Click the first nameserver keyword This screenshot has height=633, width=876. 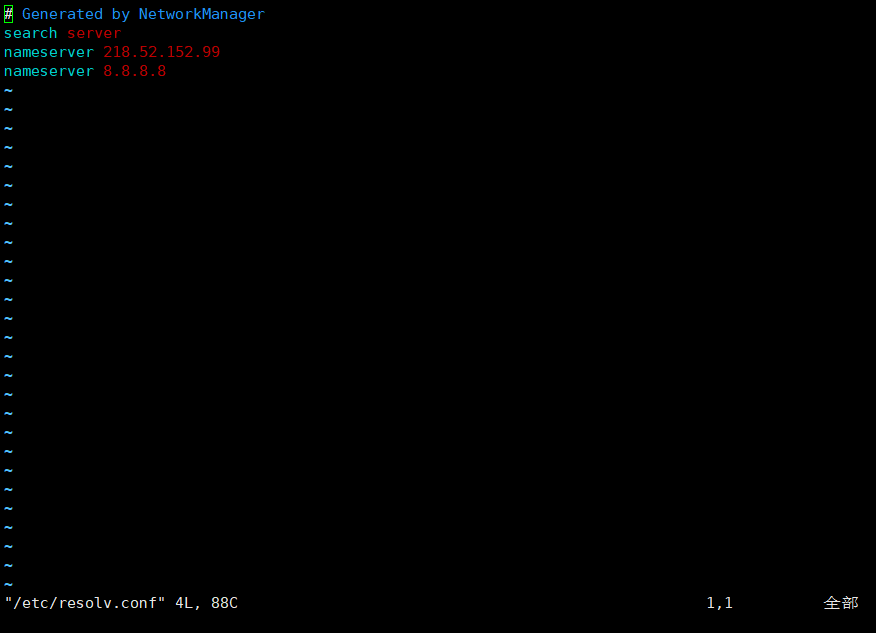[x=49, y=53]
